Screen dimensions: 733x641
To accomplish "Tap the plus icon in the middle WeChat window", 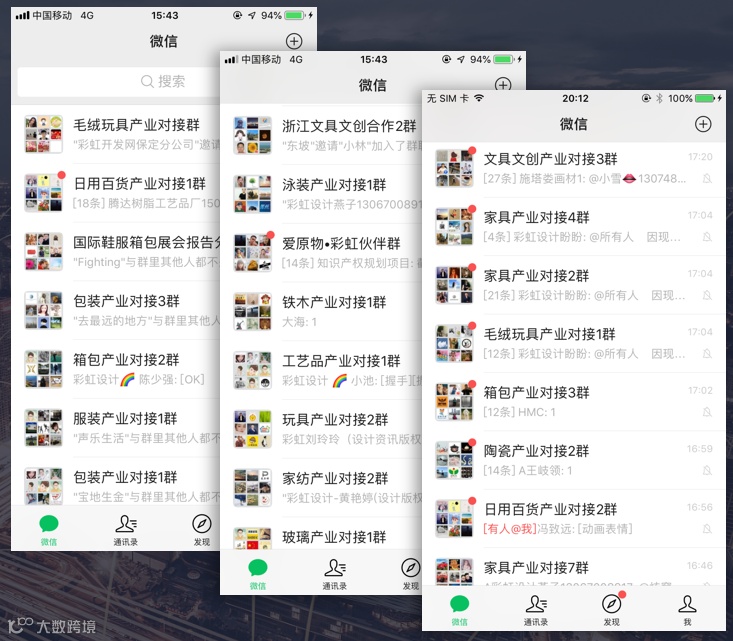I will [x=503, y=85].
